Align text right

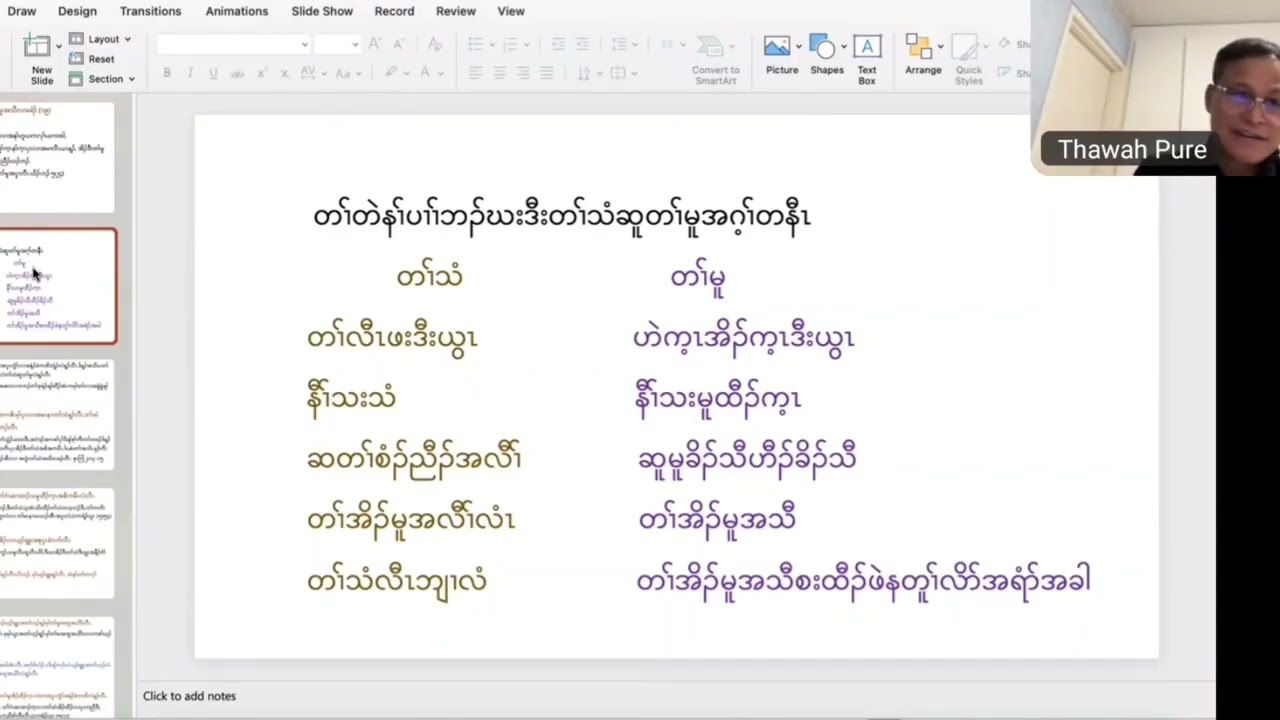tap(523, 73)
